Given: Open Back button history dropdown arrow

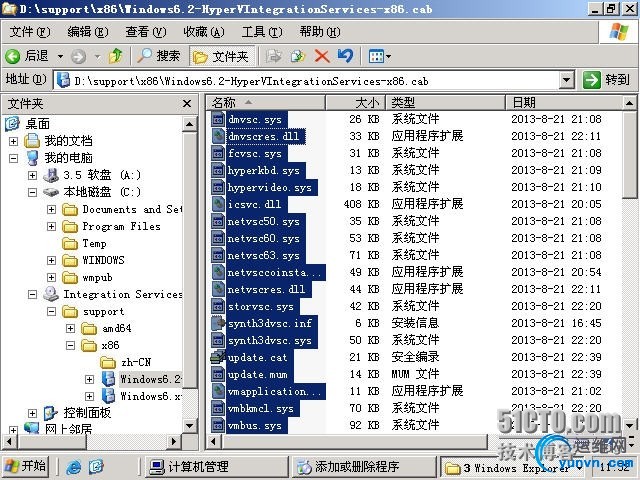Looking at the screenshot, I should pos(60,56).
